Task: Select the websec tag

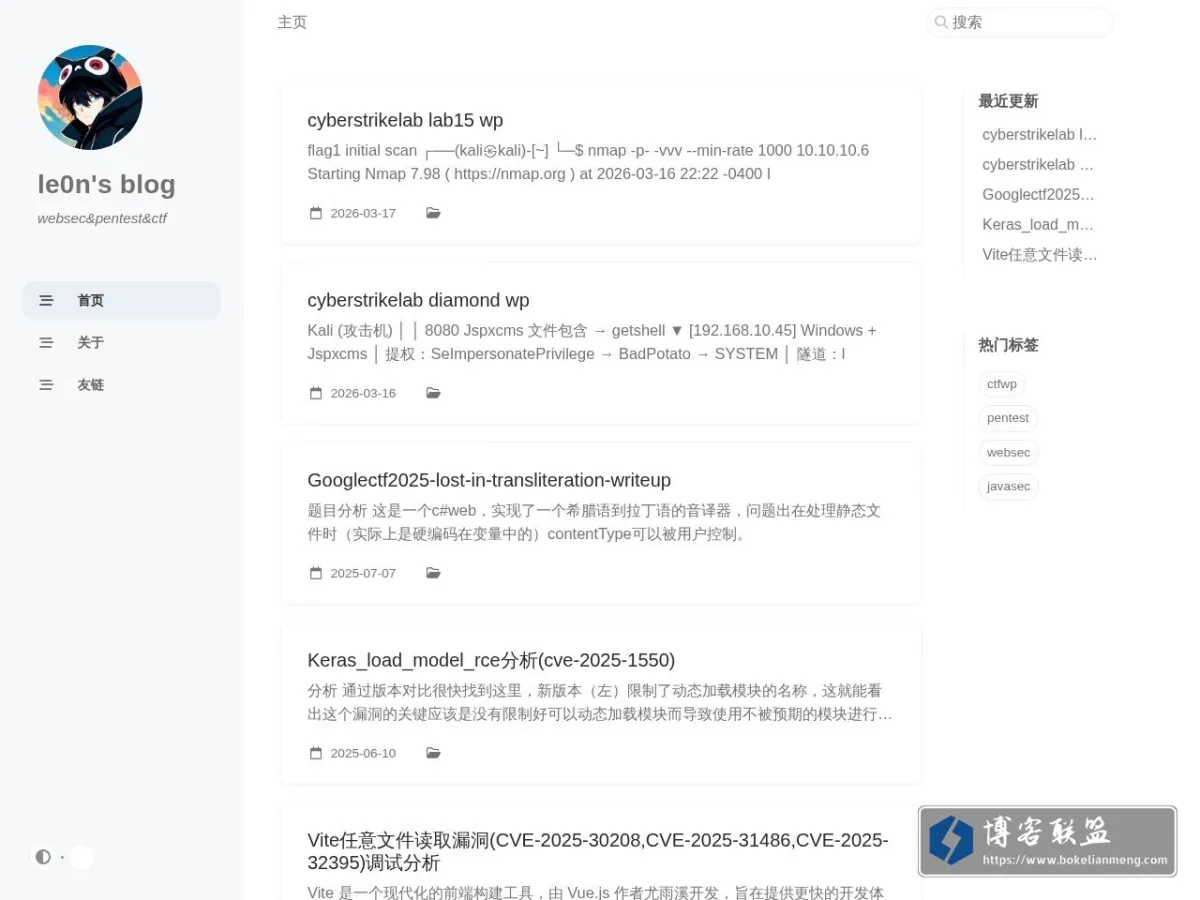Action: coord(1008,452)
